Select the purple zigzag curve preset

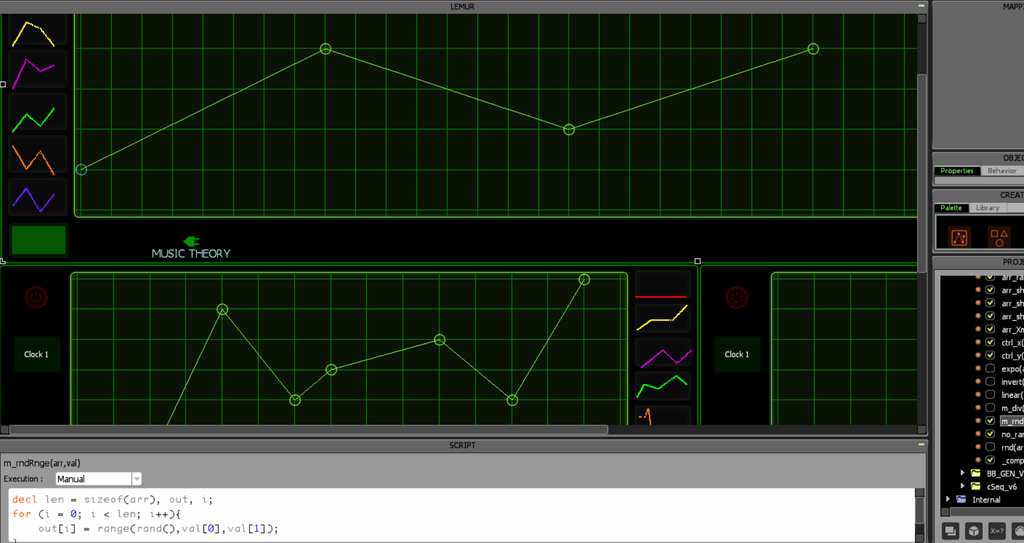point(38,197)
